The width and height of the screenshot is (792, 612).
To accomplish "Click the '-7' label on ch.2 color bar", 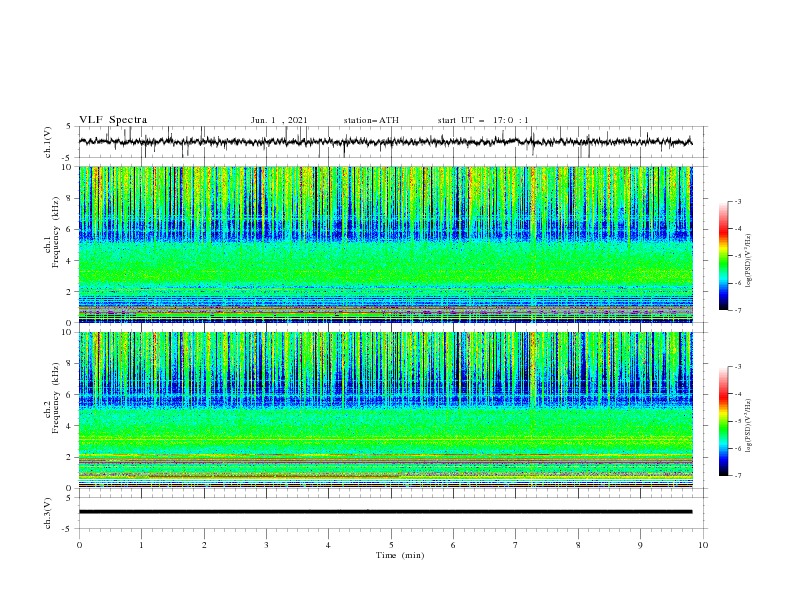I will pos(737,476).
